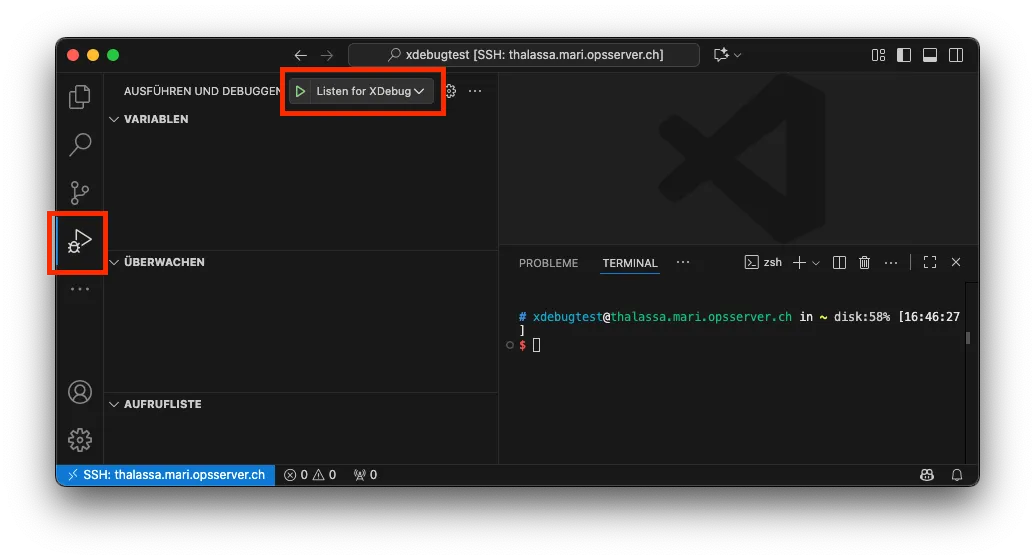Screen dimensions: 1035x560
Task: Open the Manage gear in activity bar
Action: [x=80, y=440]
